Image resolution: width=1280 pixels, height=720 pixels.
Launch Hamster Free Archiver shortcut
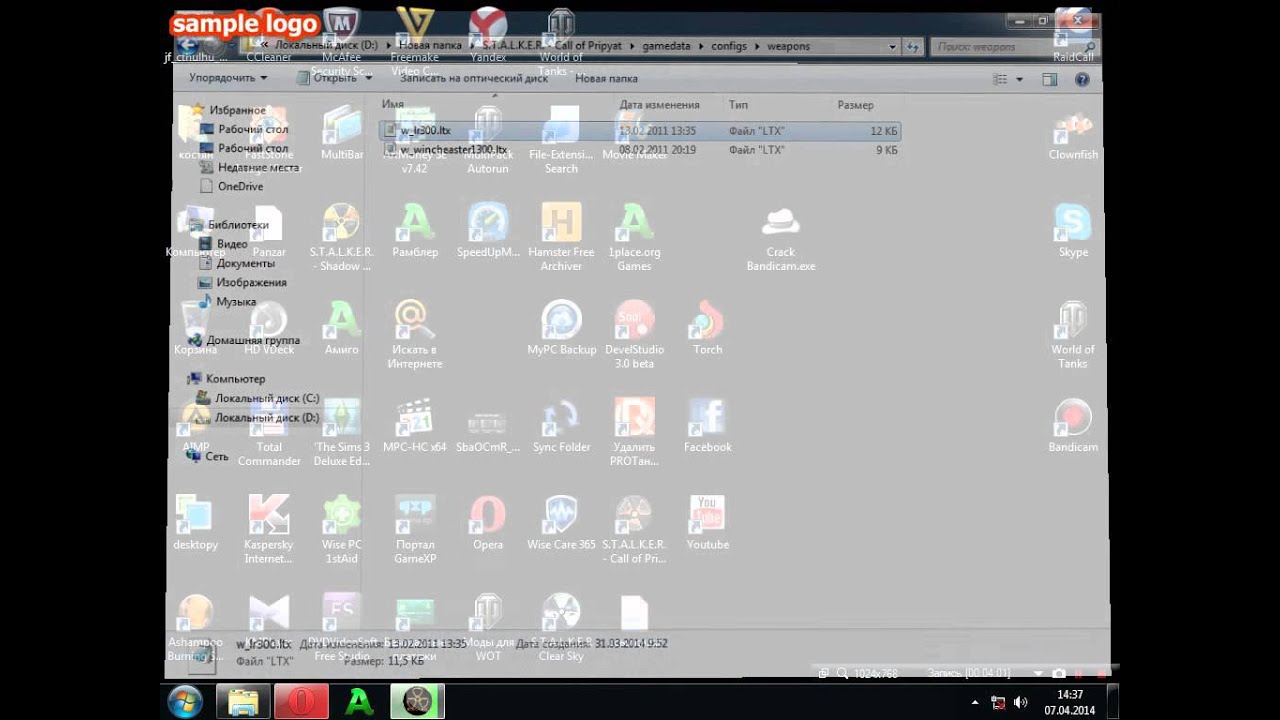(x=561, y=238)
